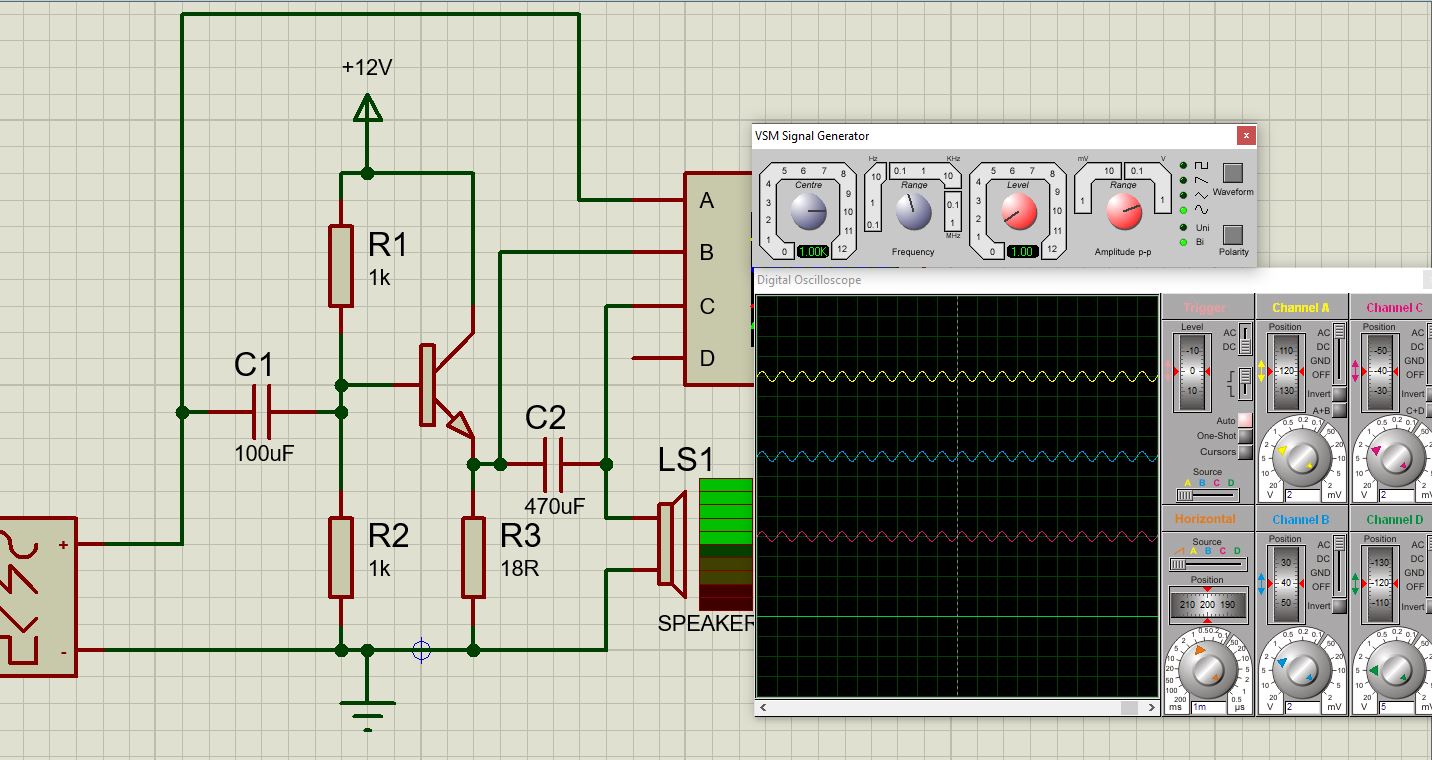
Task: Click the Frequency Range knob
Action: click(913, 211)
